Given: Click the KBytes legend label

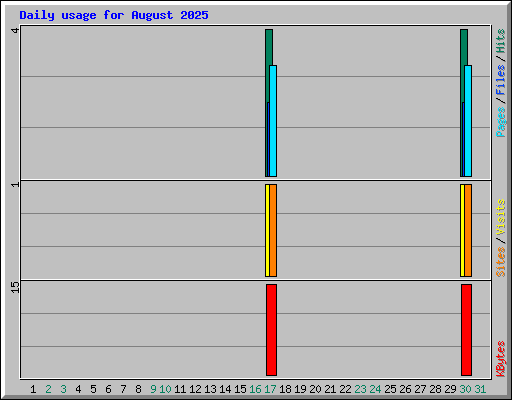Looking at the screenshot, I should [x=501, y=359].
